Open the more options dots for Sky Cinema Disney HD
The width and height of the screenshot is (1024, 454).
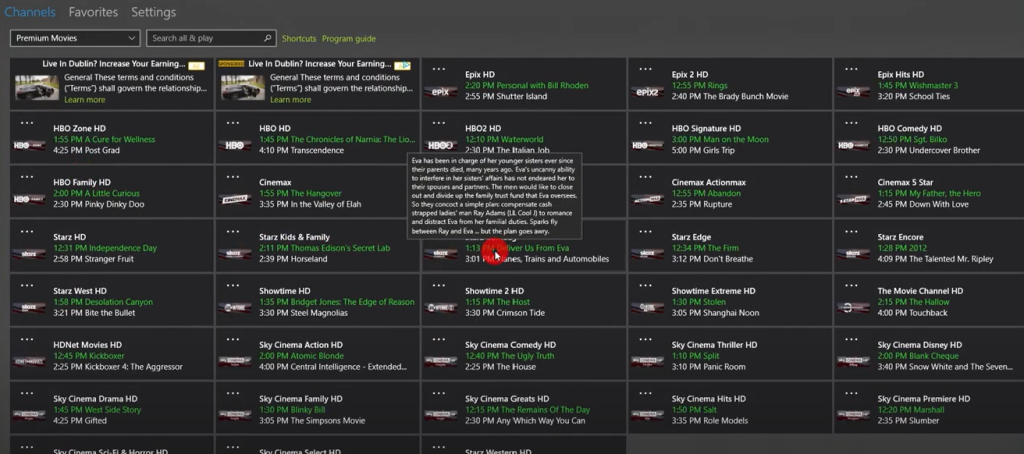[851, 339]
